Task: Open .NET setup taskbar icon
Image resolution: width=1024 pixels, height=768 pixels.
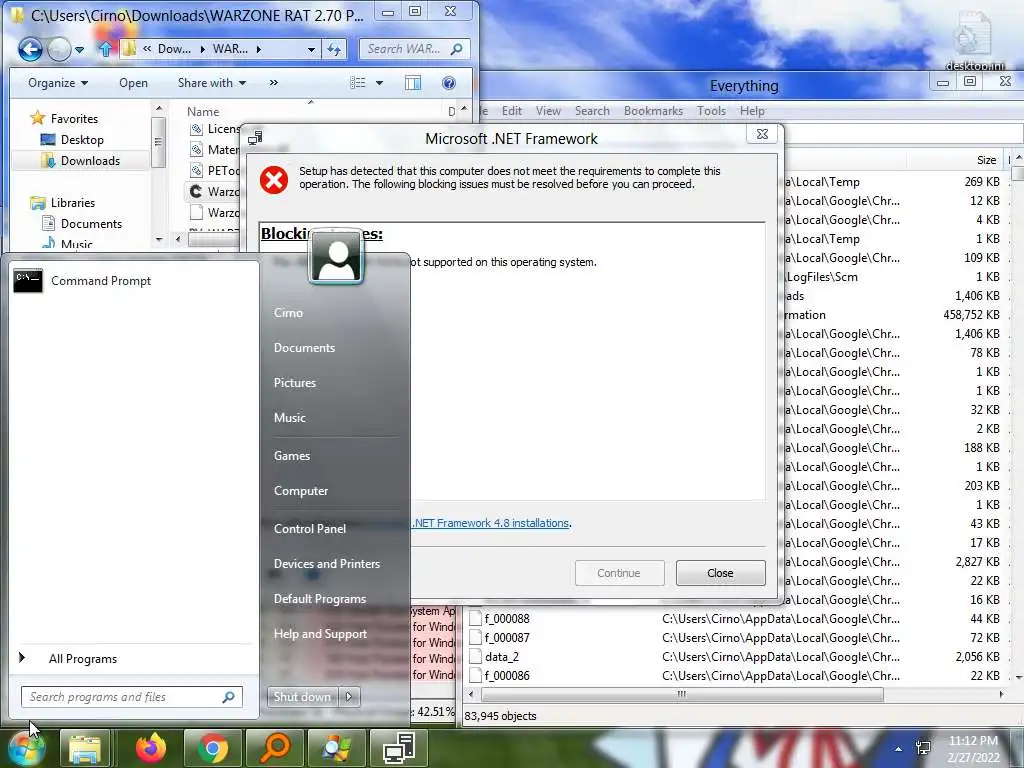Action: point(399,748)
